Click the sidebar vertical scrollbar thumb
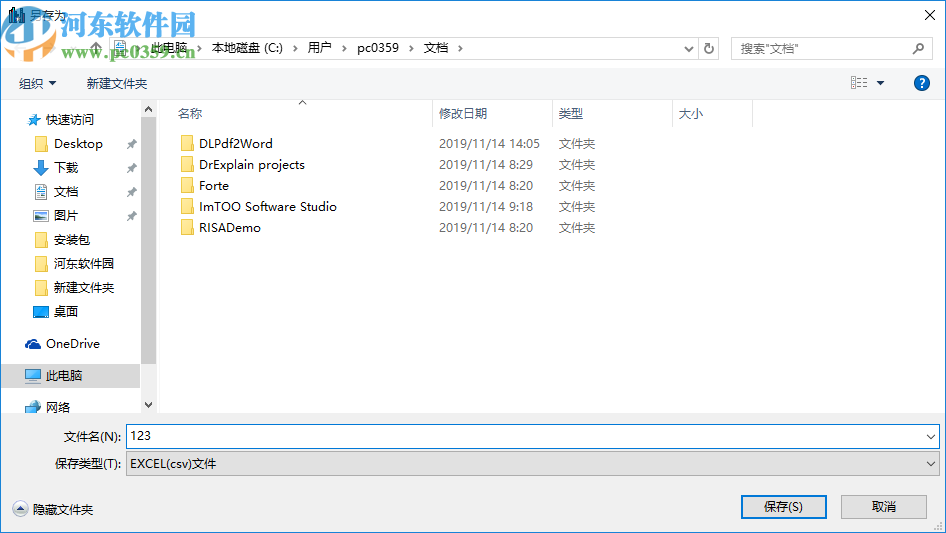The width and height of the screenshot is (946, 533). pyautogui.click(x=148, y=240)
